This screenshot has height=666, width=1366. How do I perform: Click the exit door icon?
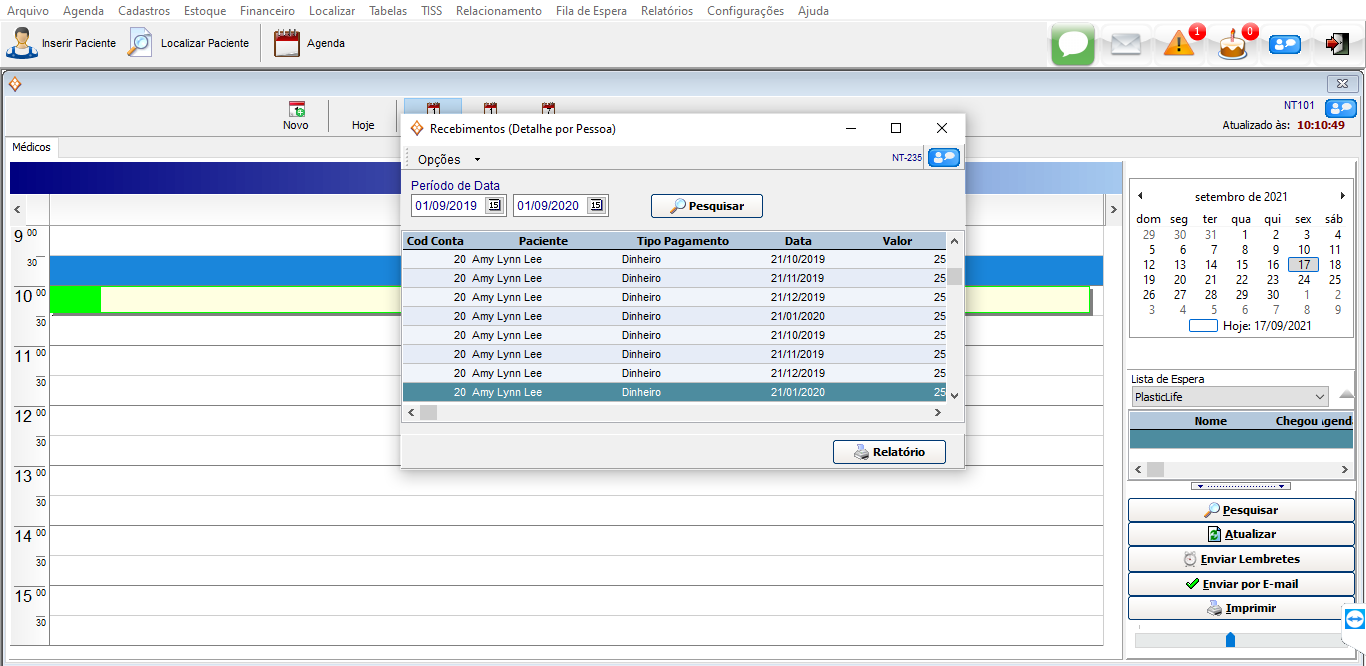pyautogui.click(x=1337, y=44)
